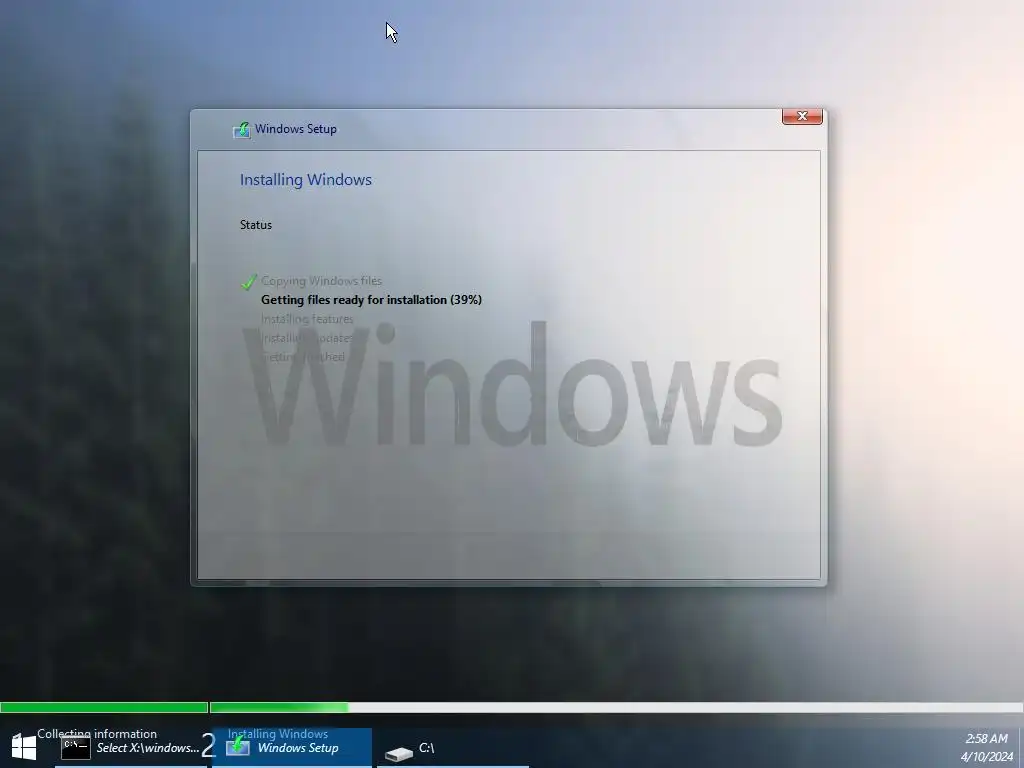Screen dimensions: 1024x768
Task: Click the Windows Setup title text
Action: 296,129
